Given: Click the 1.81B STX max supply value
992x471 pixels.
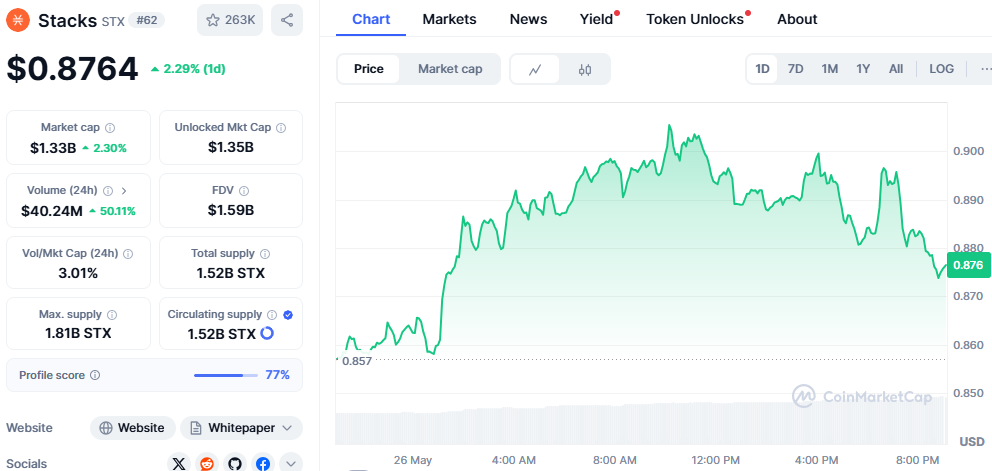Looking at the screenshot, I should [x=78, y=333].
